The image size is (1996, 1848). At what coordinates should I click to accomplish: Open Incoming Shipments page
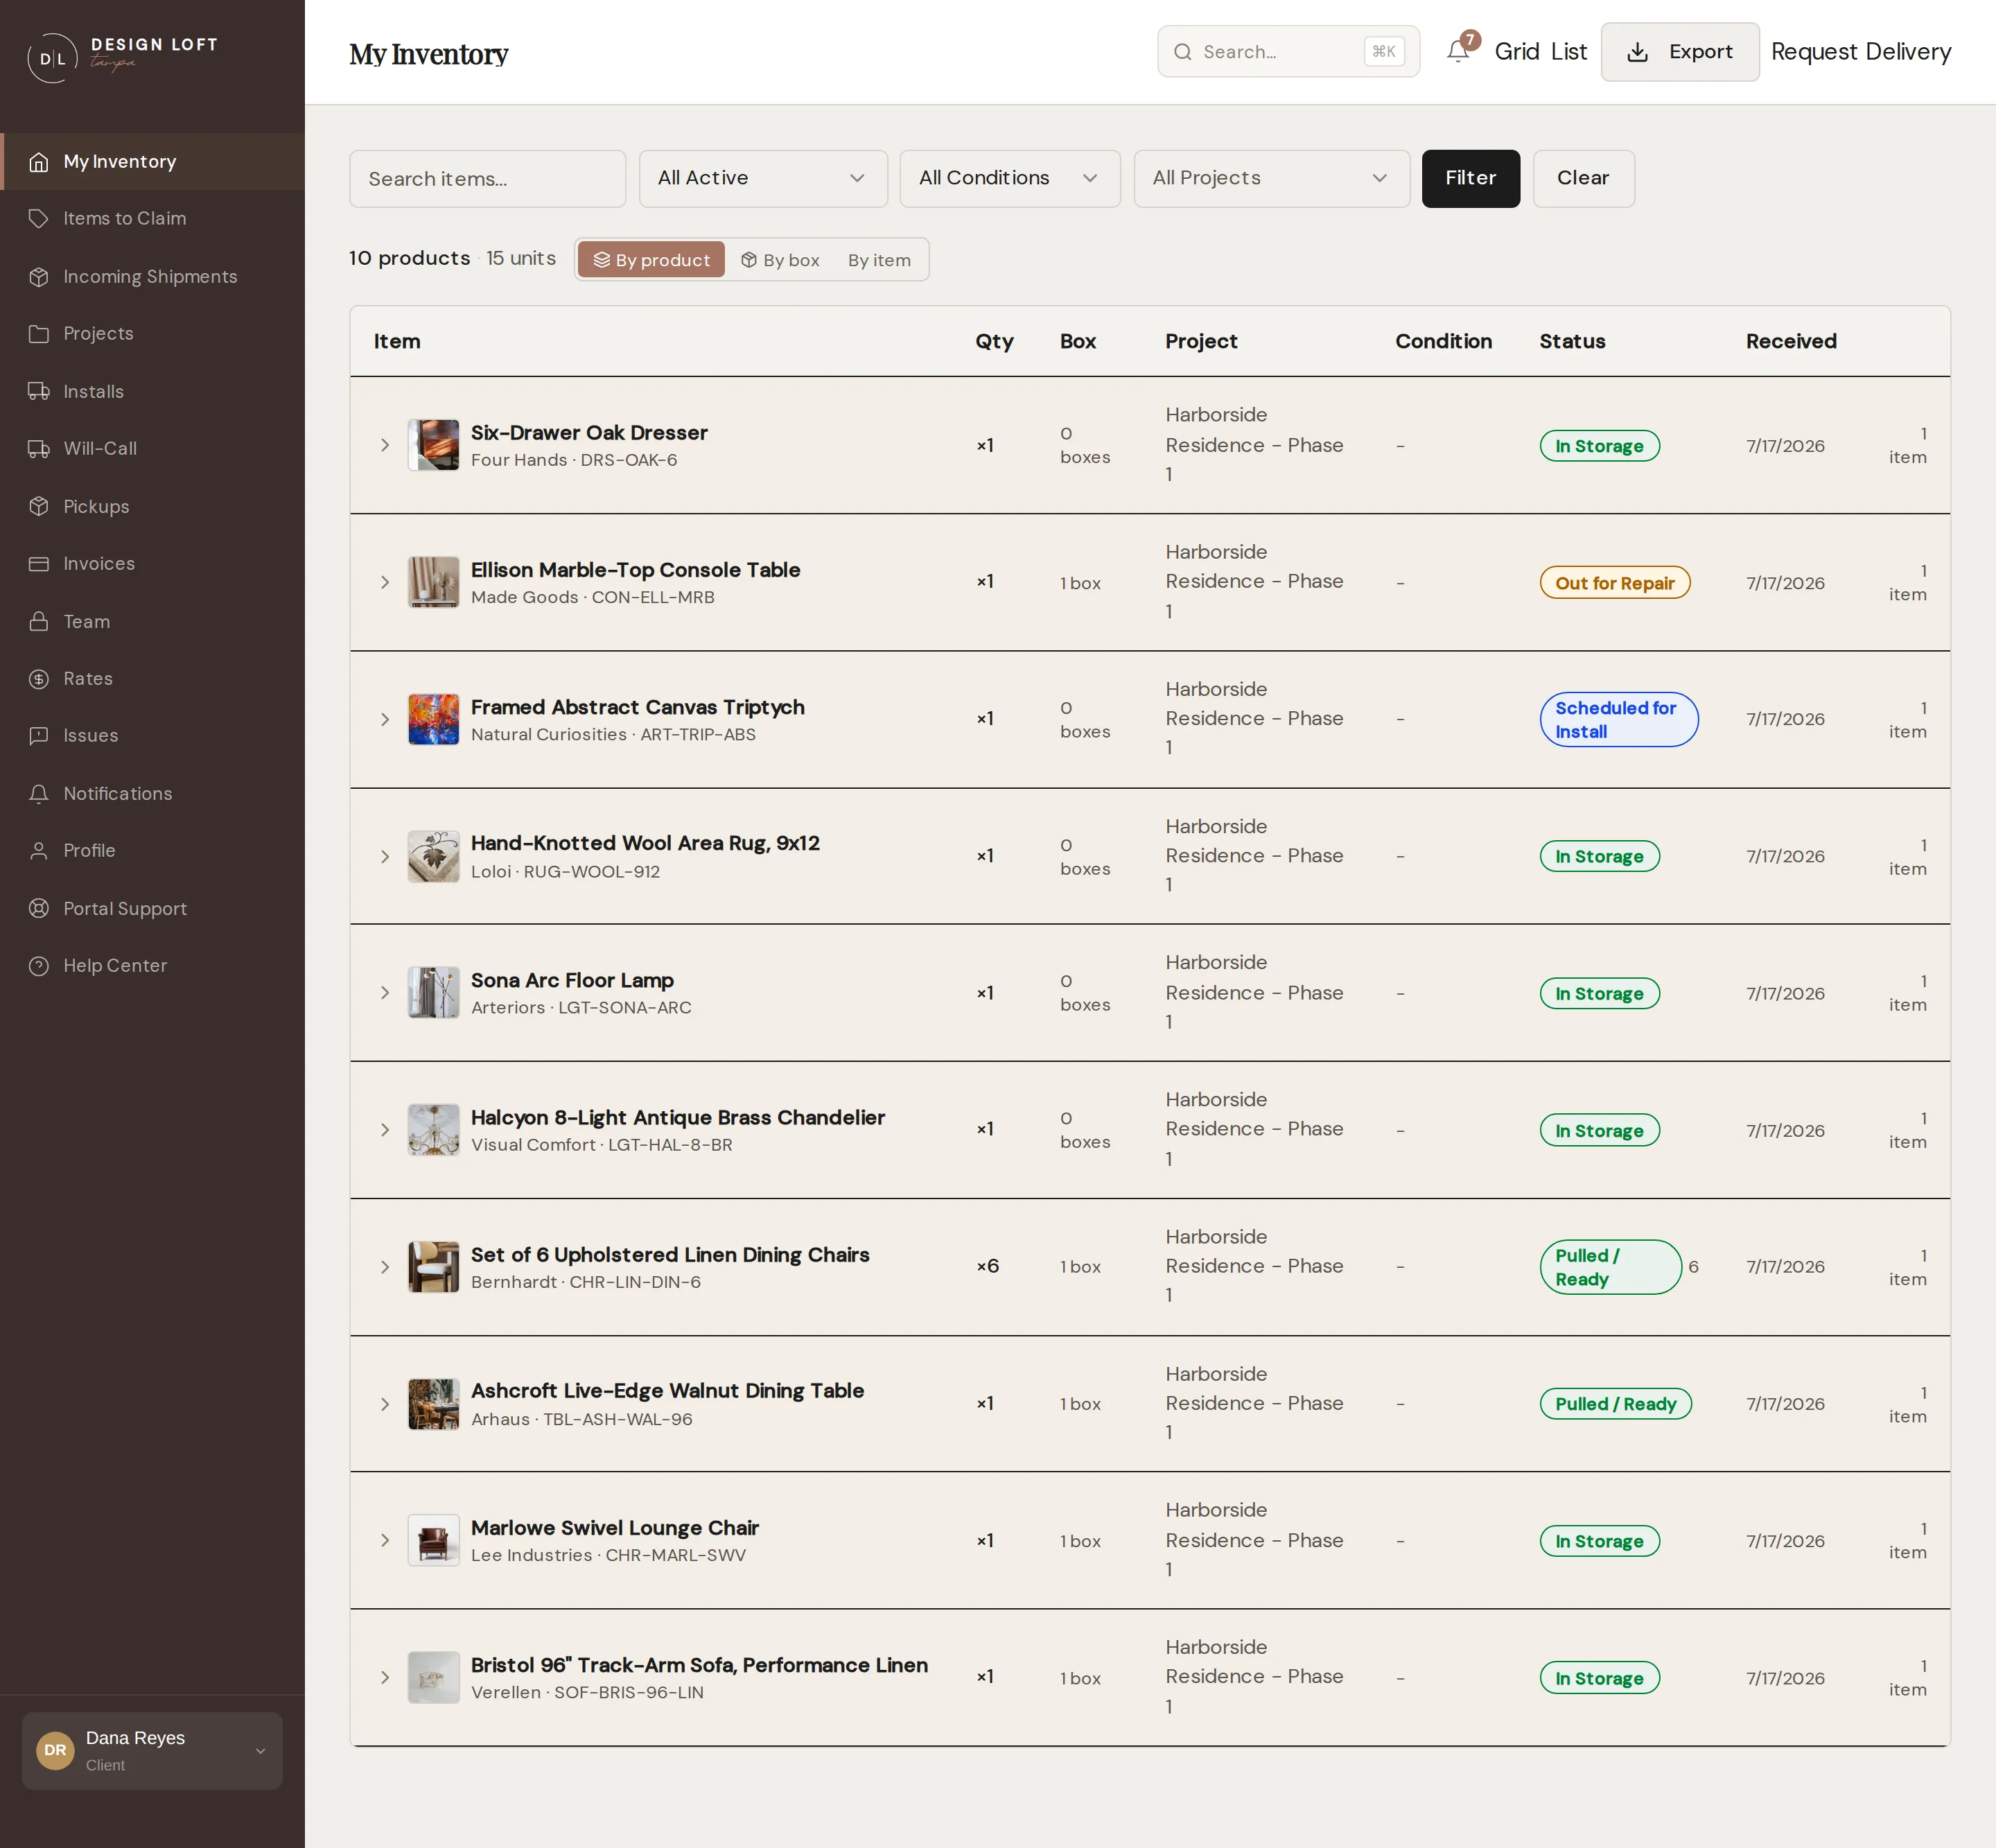point(152,276)
